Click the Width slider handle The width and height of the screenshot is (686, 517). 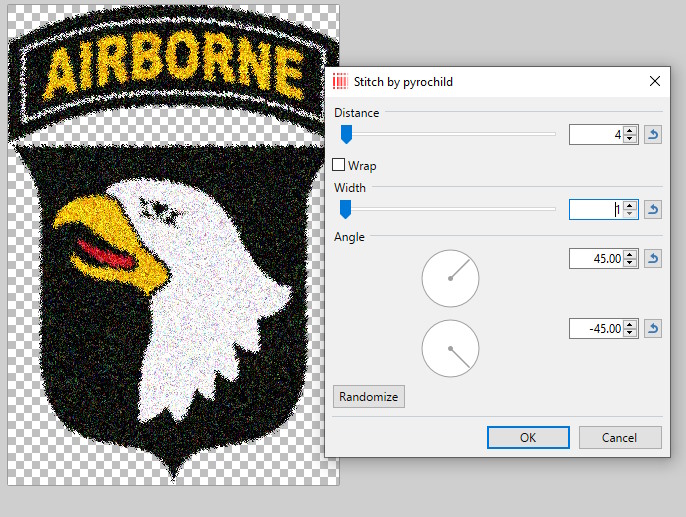click(x=346, y=210)
